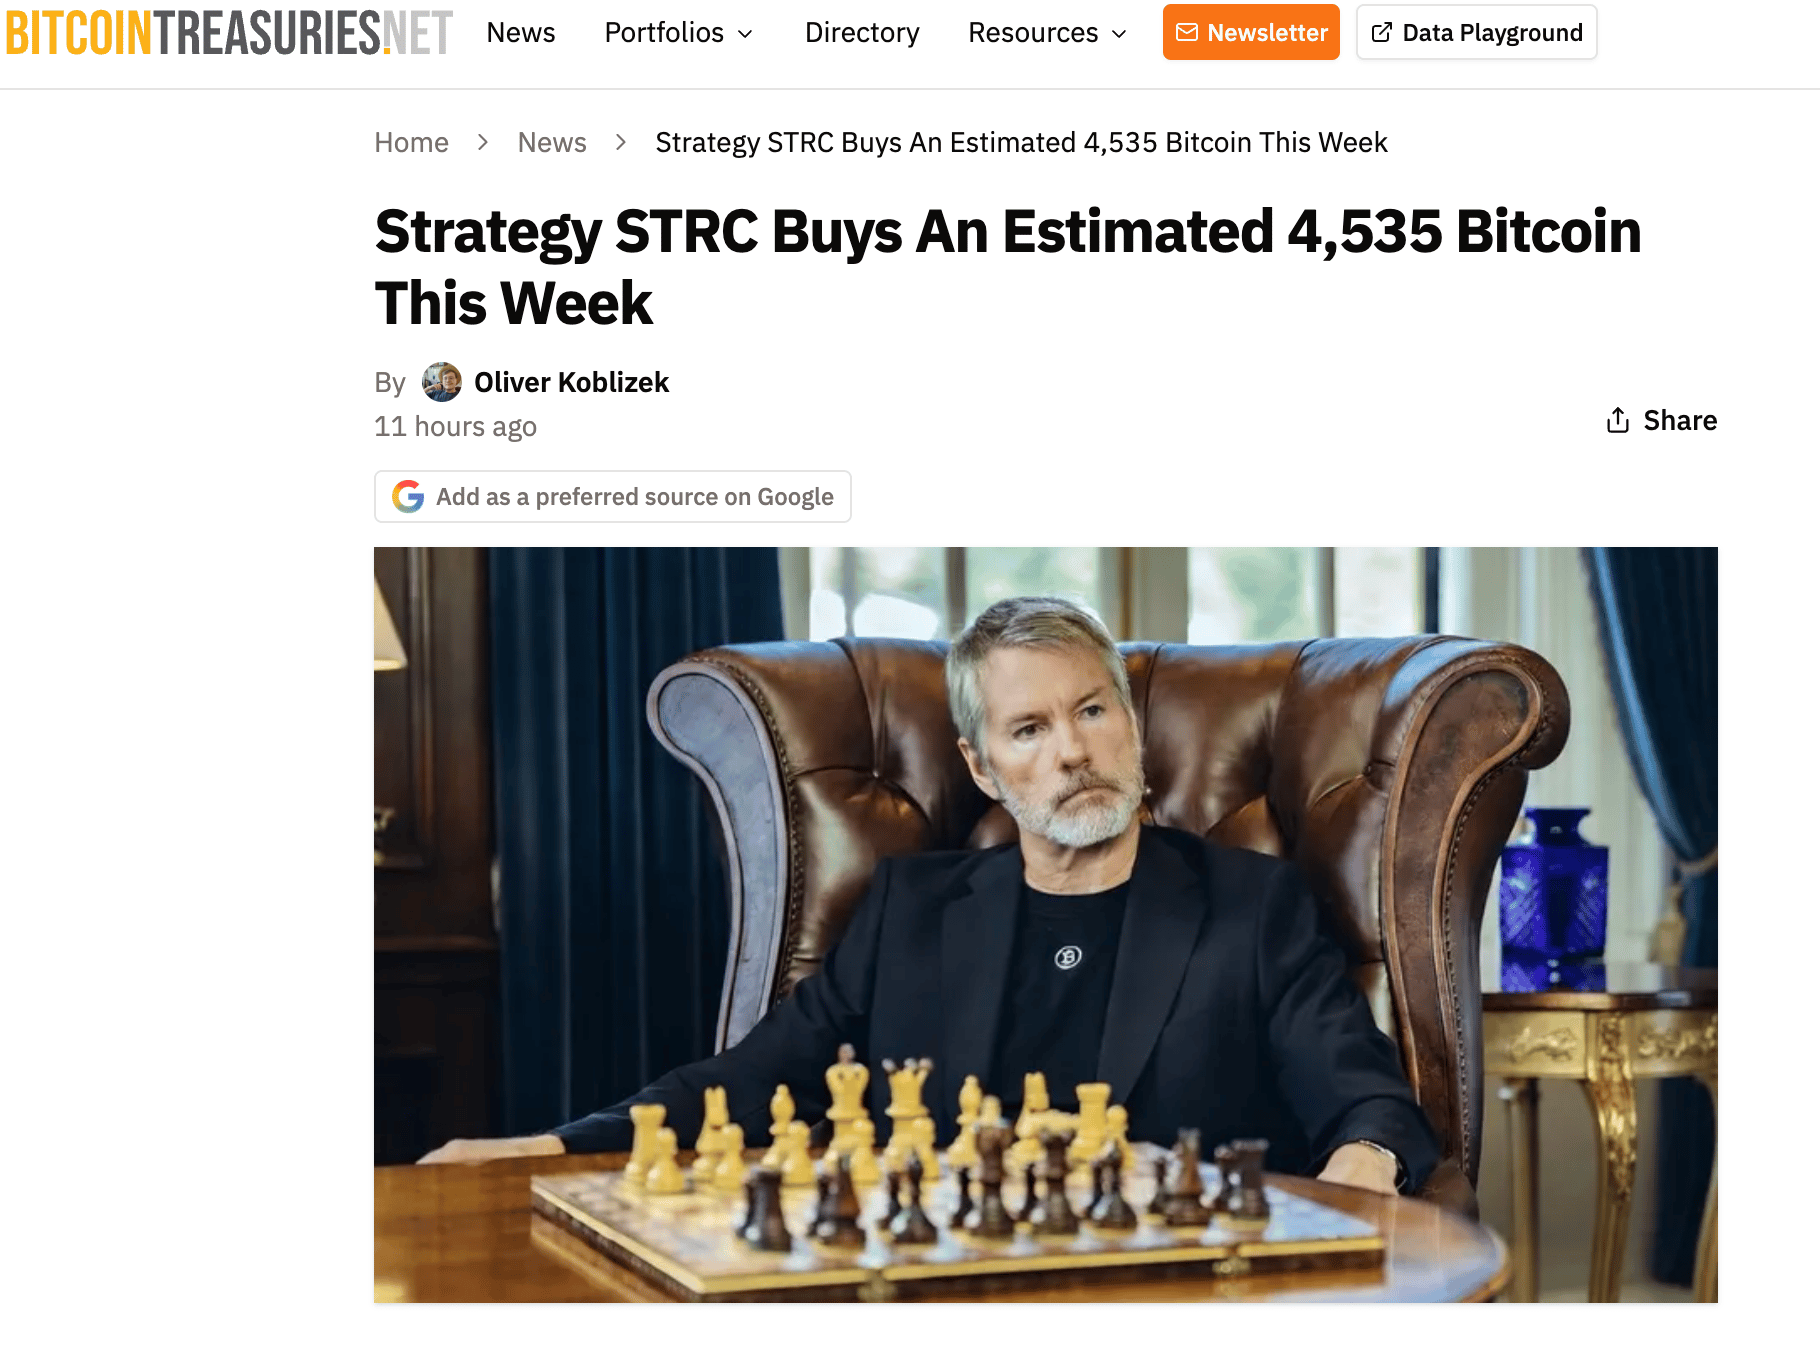Image resolution: width=1820 pixels, height=1370 pixels.
Task: Click the breadcrumb arrow after Home
Action: [483, 142]
